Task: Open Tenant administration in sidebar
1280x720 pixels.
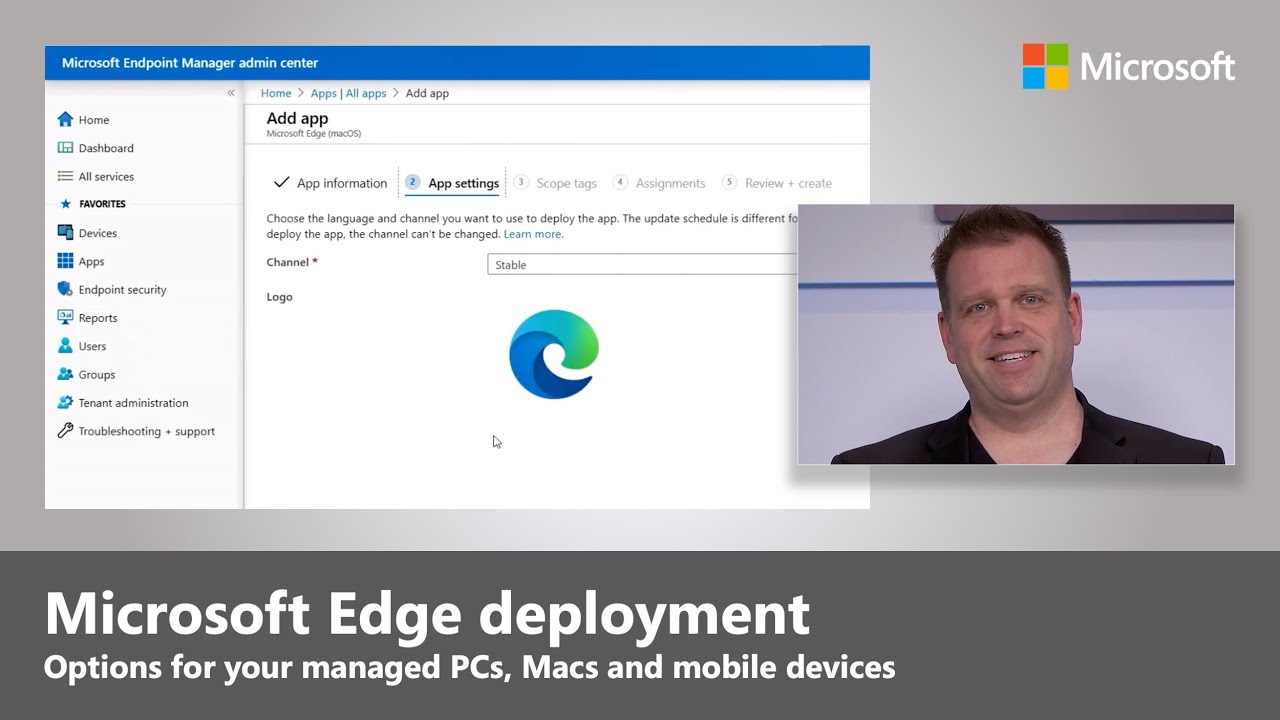Action: 133,403
